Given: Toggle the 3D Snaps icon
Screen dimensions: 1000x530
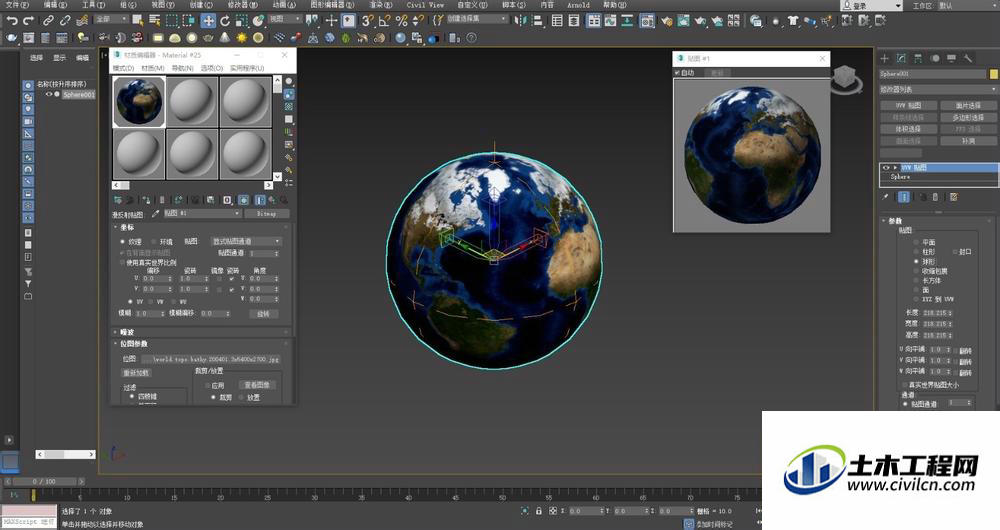Looking at the screenshot, I should pos(367,21).
